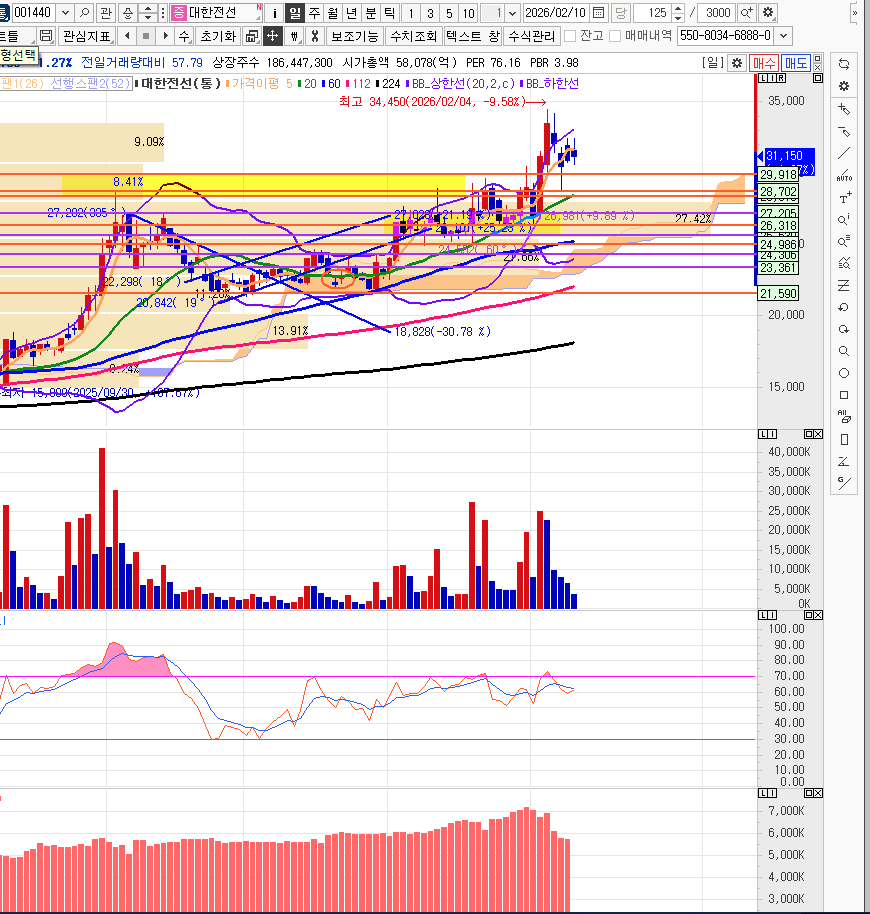This screenshot has height=914, width=870.
Task: Open the 관심지표 dropdown
Action: tap(86, 36)
